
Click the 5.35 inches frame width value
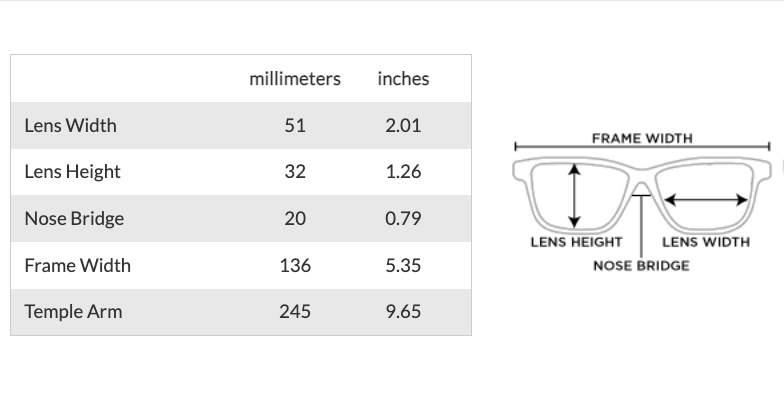click(x=403, y=265)
